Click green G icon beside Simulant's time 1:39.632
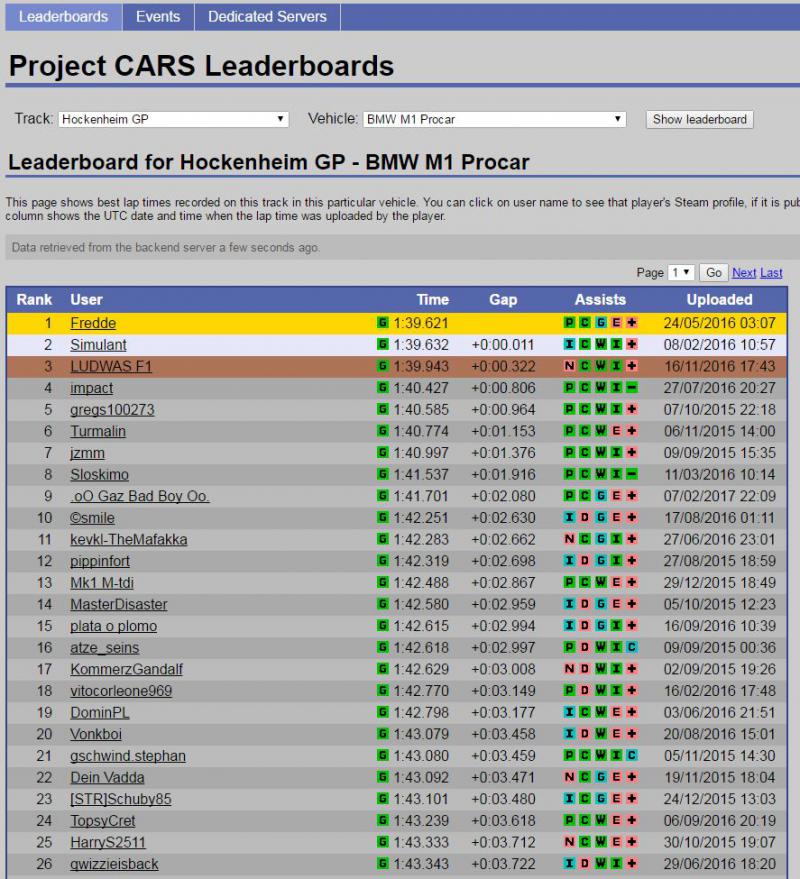The image size is (800, 879). tap(383, 344)
